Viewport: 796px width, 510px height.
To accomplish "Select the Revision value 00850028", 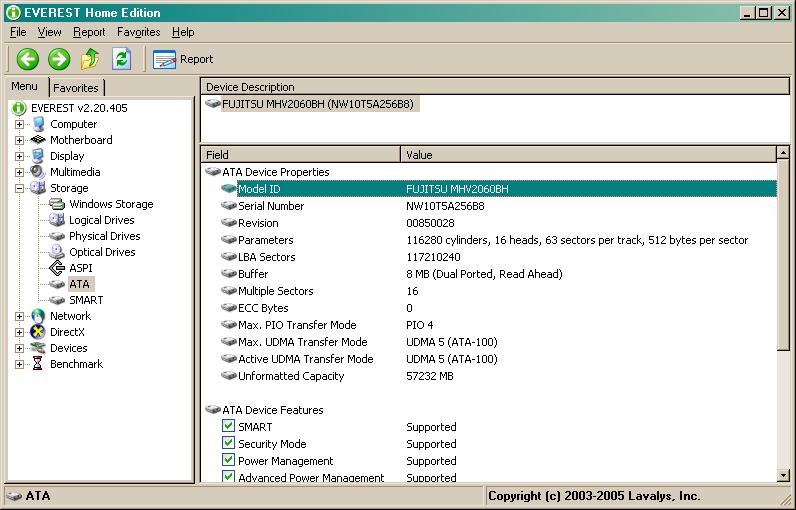I will point(430,223).
